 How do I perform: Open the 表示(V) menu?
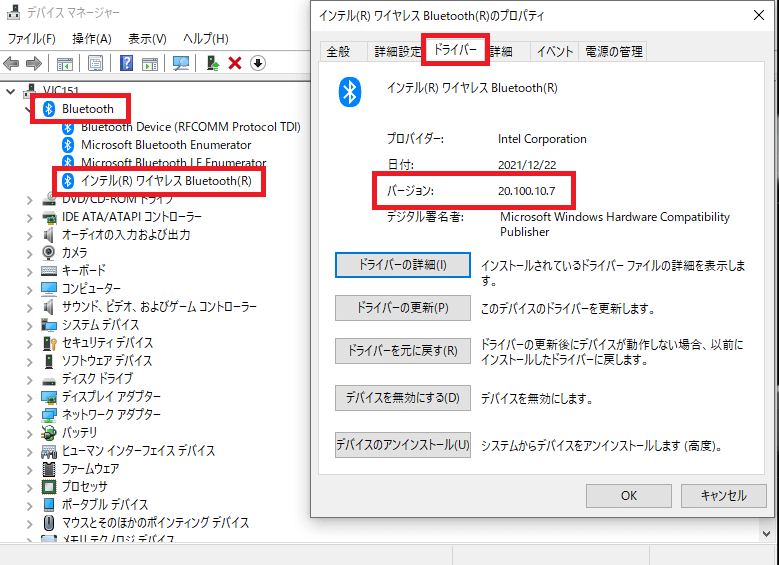point(147,38)
